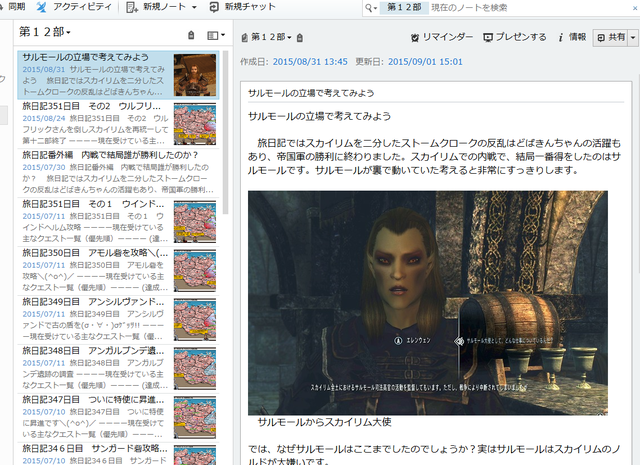Focus the note search input field

[x=530, y=8]
